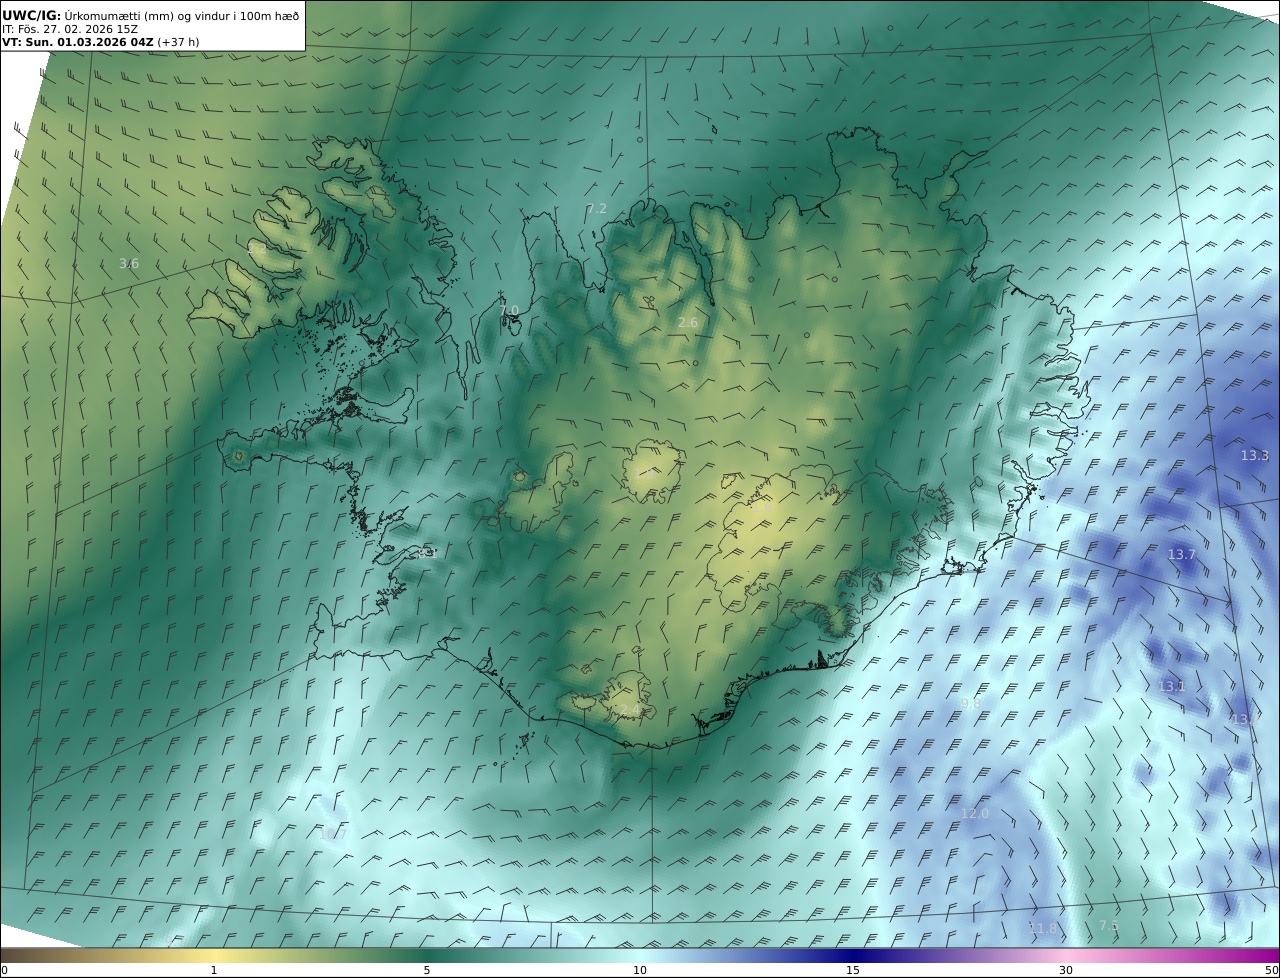Click the 13.7 value label on the map

click(x=1182, y=554)
